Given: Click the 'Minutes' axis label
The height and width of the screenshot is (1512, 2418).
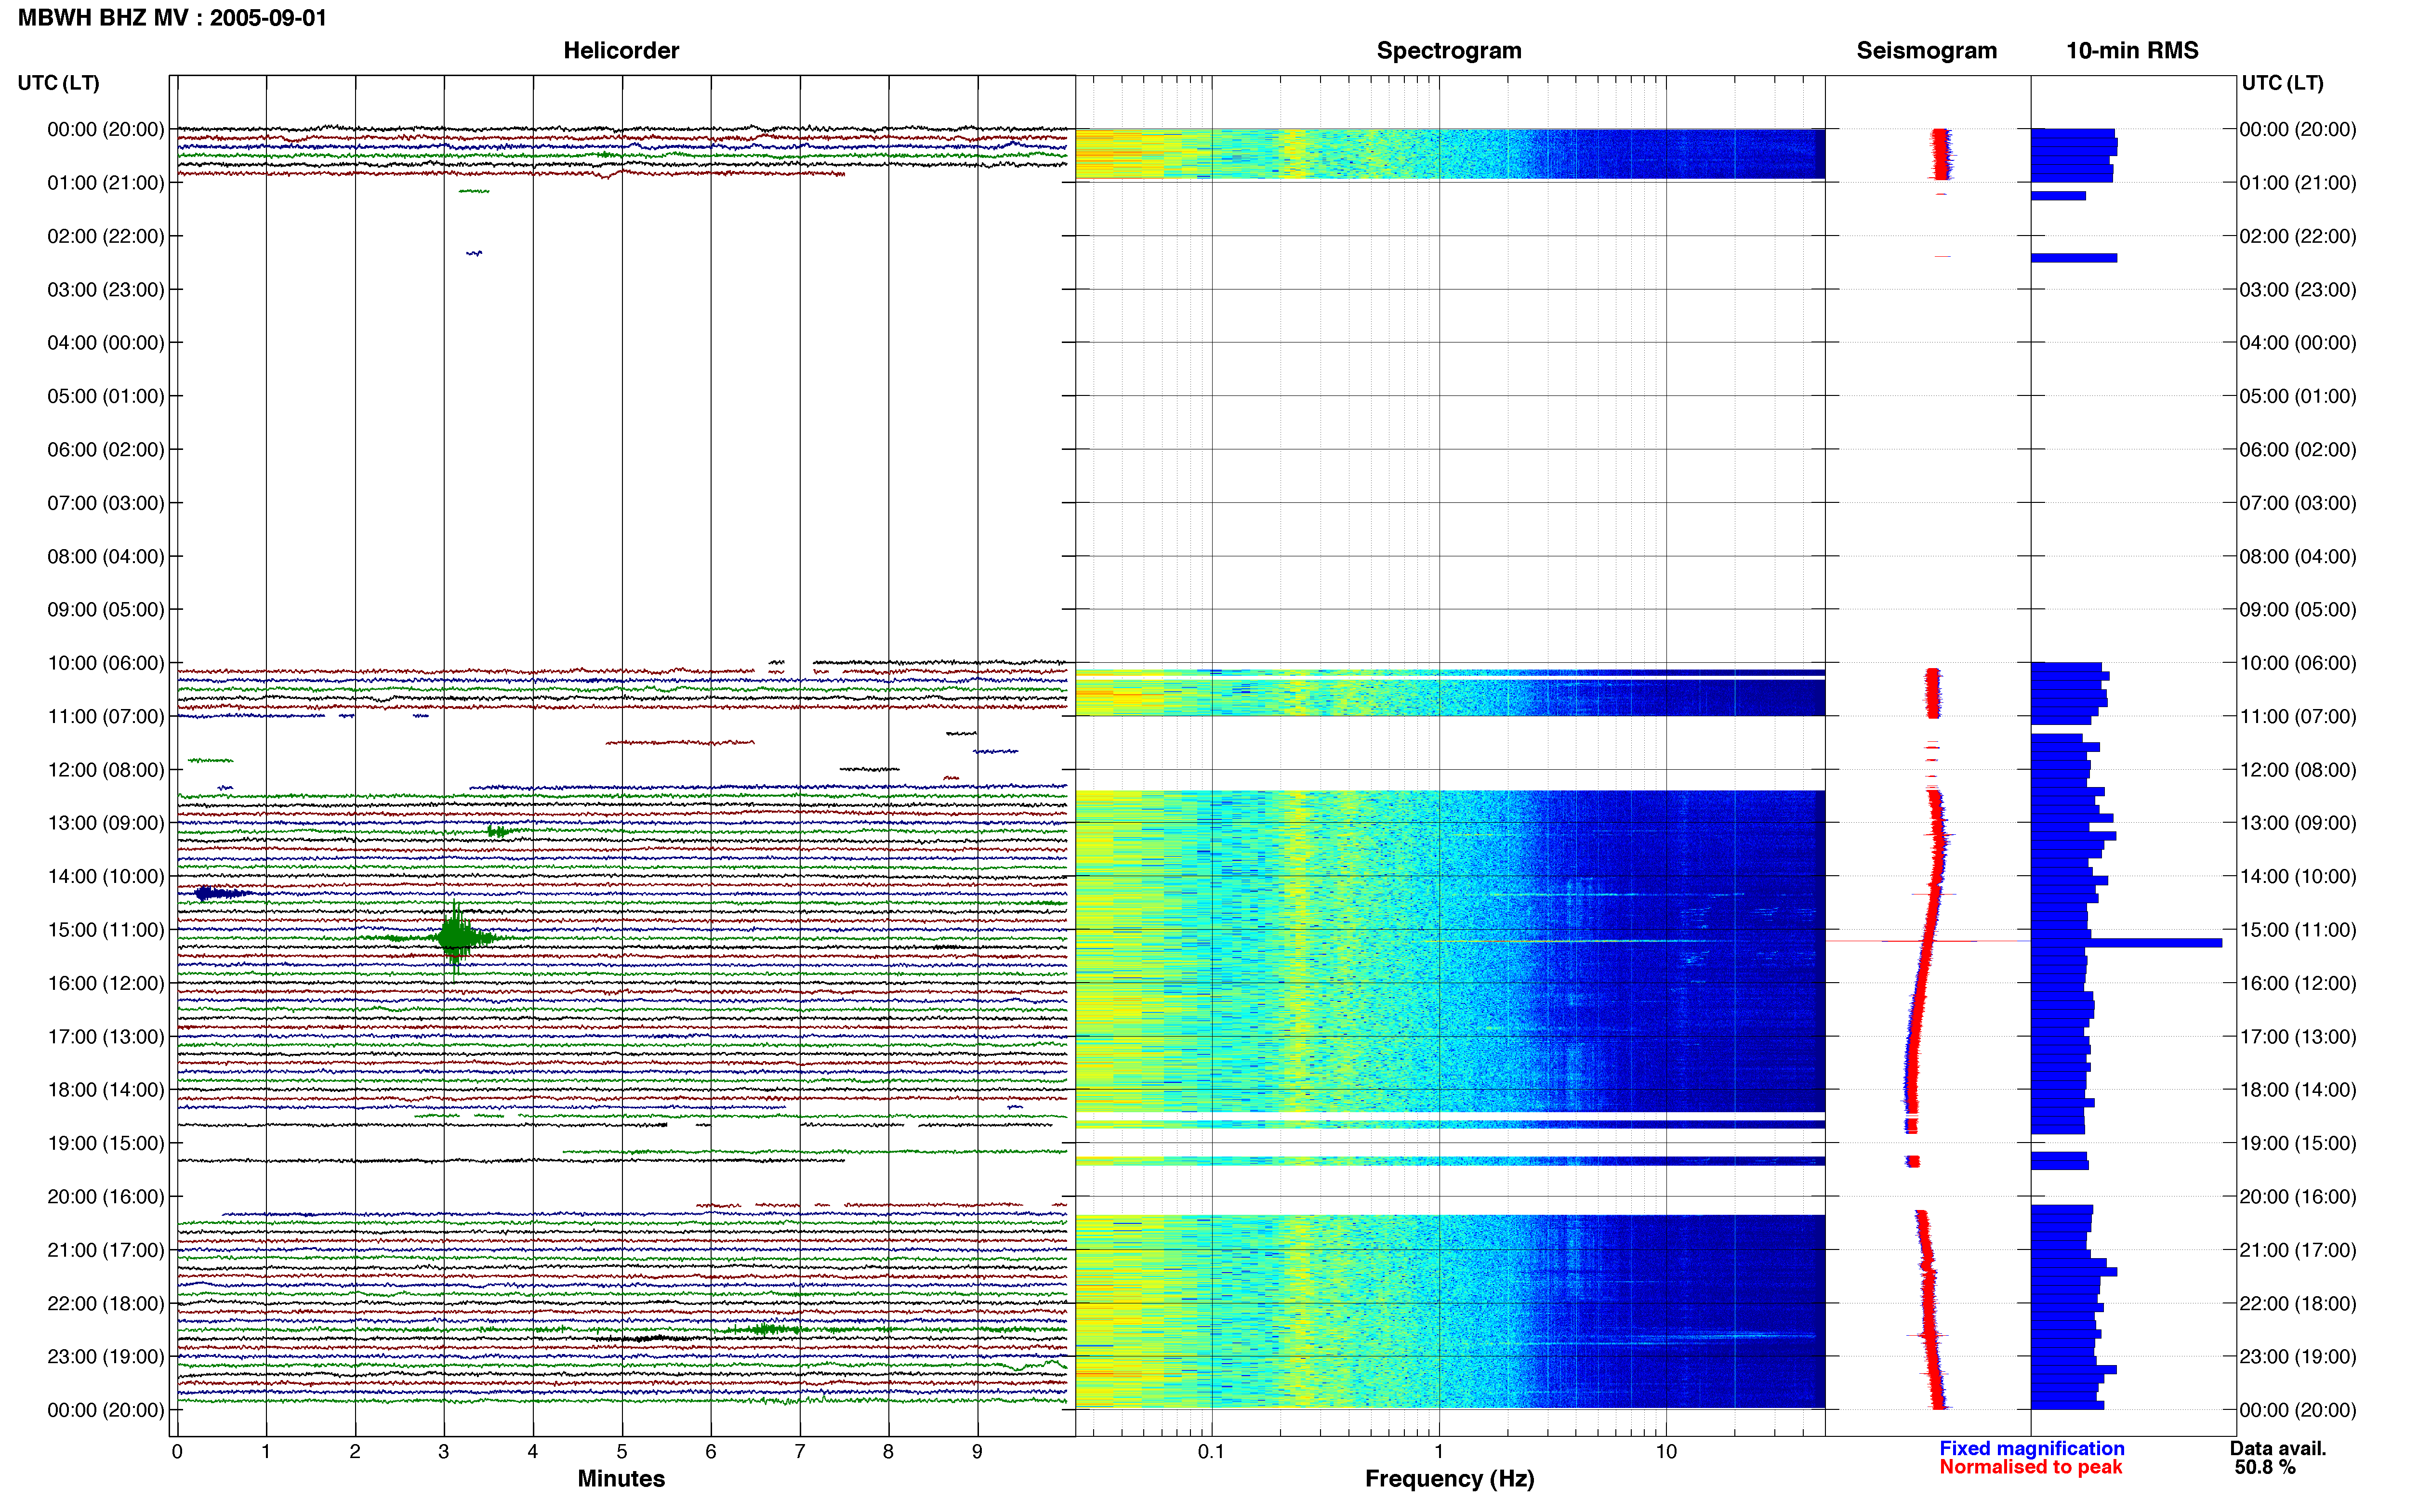Looking at the screenshot, I should (621, 1478).
